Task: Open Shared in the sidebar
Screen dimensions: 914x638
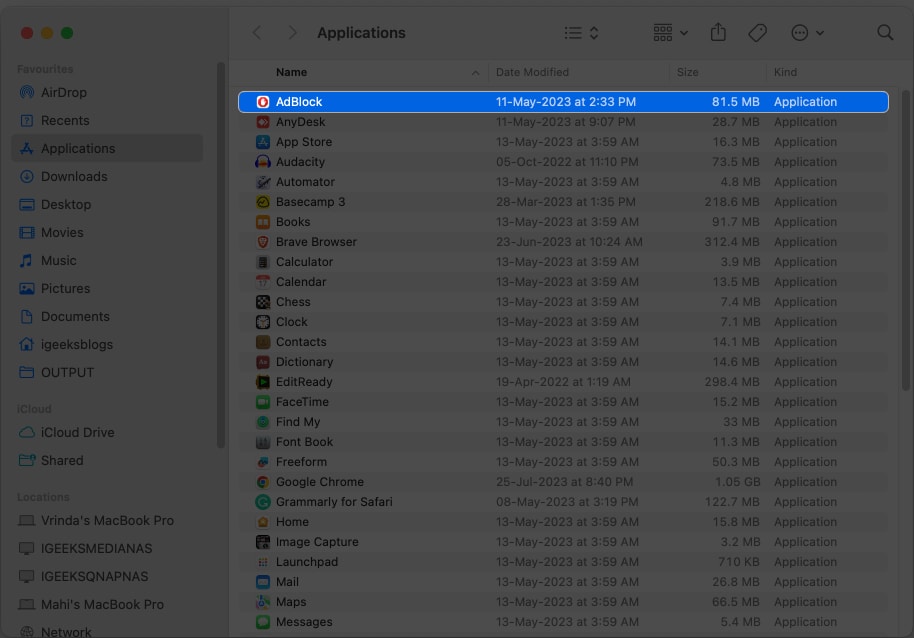Action: pos(107,460)
